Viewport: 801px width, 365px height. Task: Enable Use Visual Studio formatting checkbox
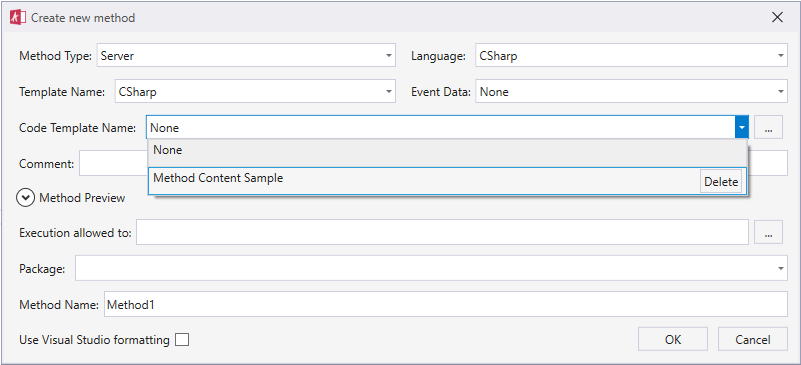(x=182, y=339)
